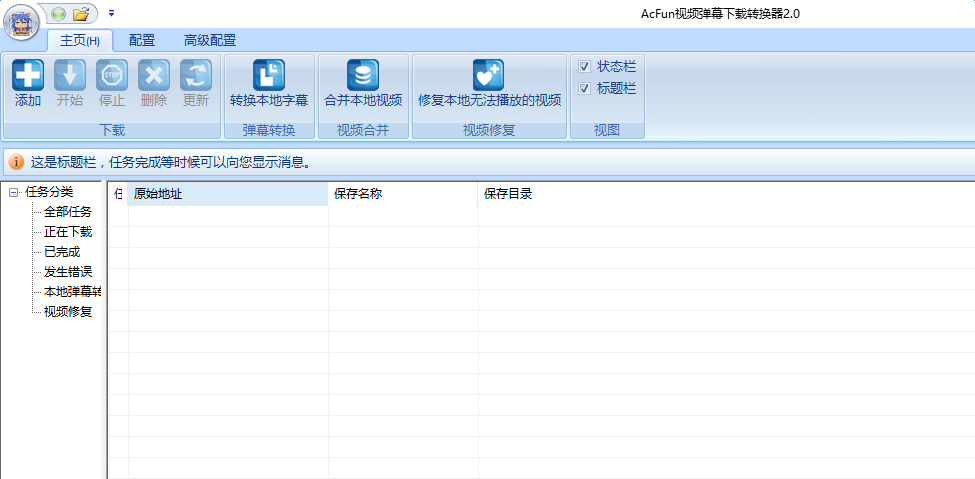Switch to the 高级配置 tab

click(x=210, y=41)
